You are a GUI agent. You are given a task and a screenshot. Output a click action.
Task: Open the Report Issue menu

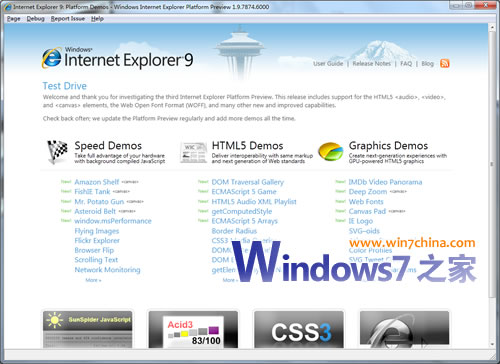[x=68, y=19]
